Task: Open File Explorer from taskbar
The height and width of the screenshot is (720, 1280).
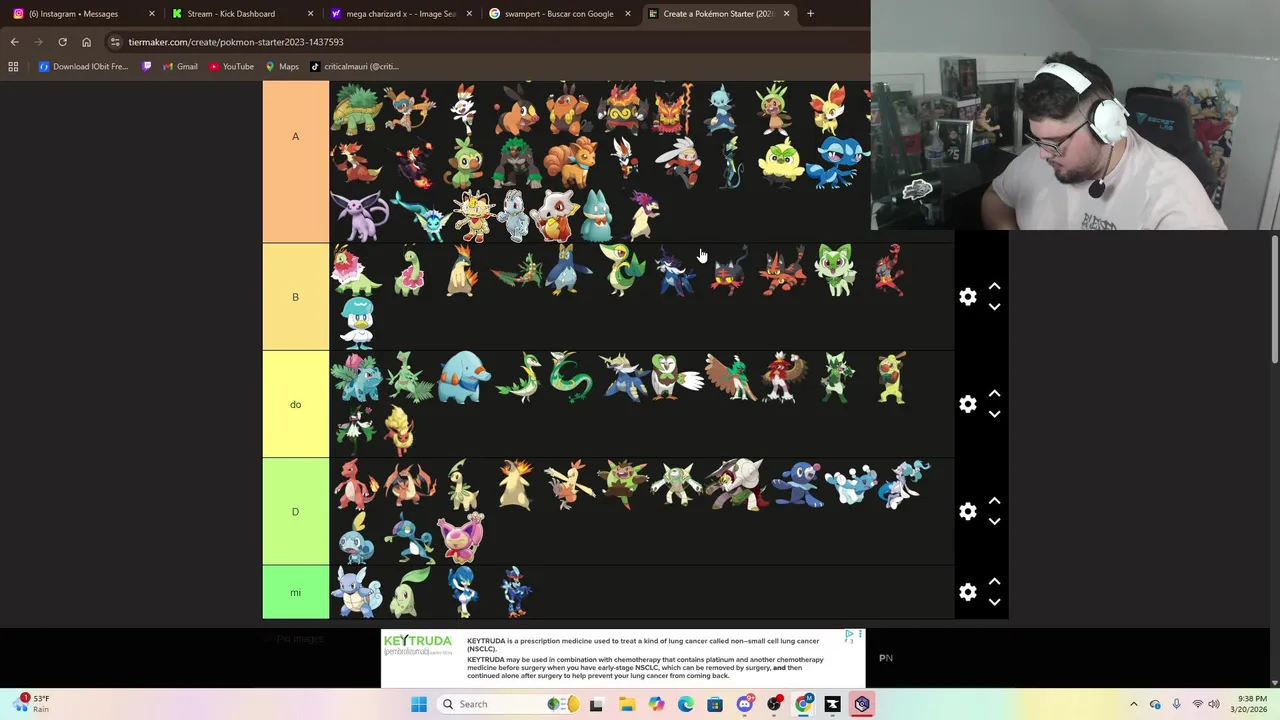Action: (626, 704)
